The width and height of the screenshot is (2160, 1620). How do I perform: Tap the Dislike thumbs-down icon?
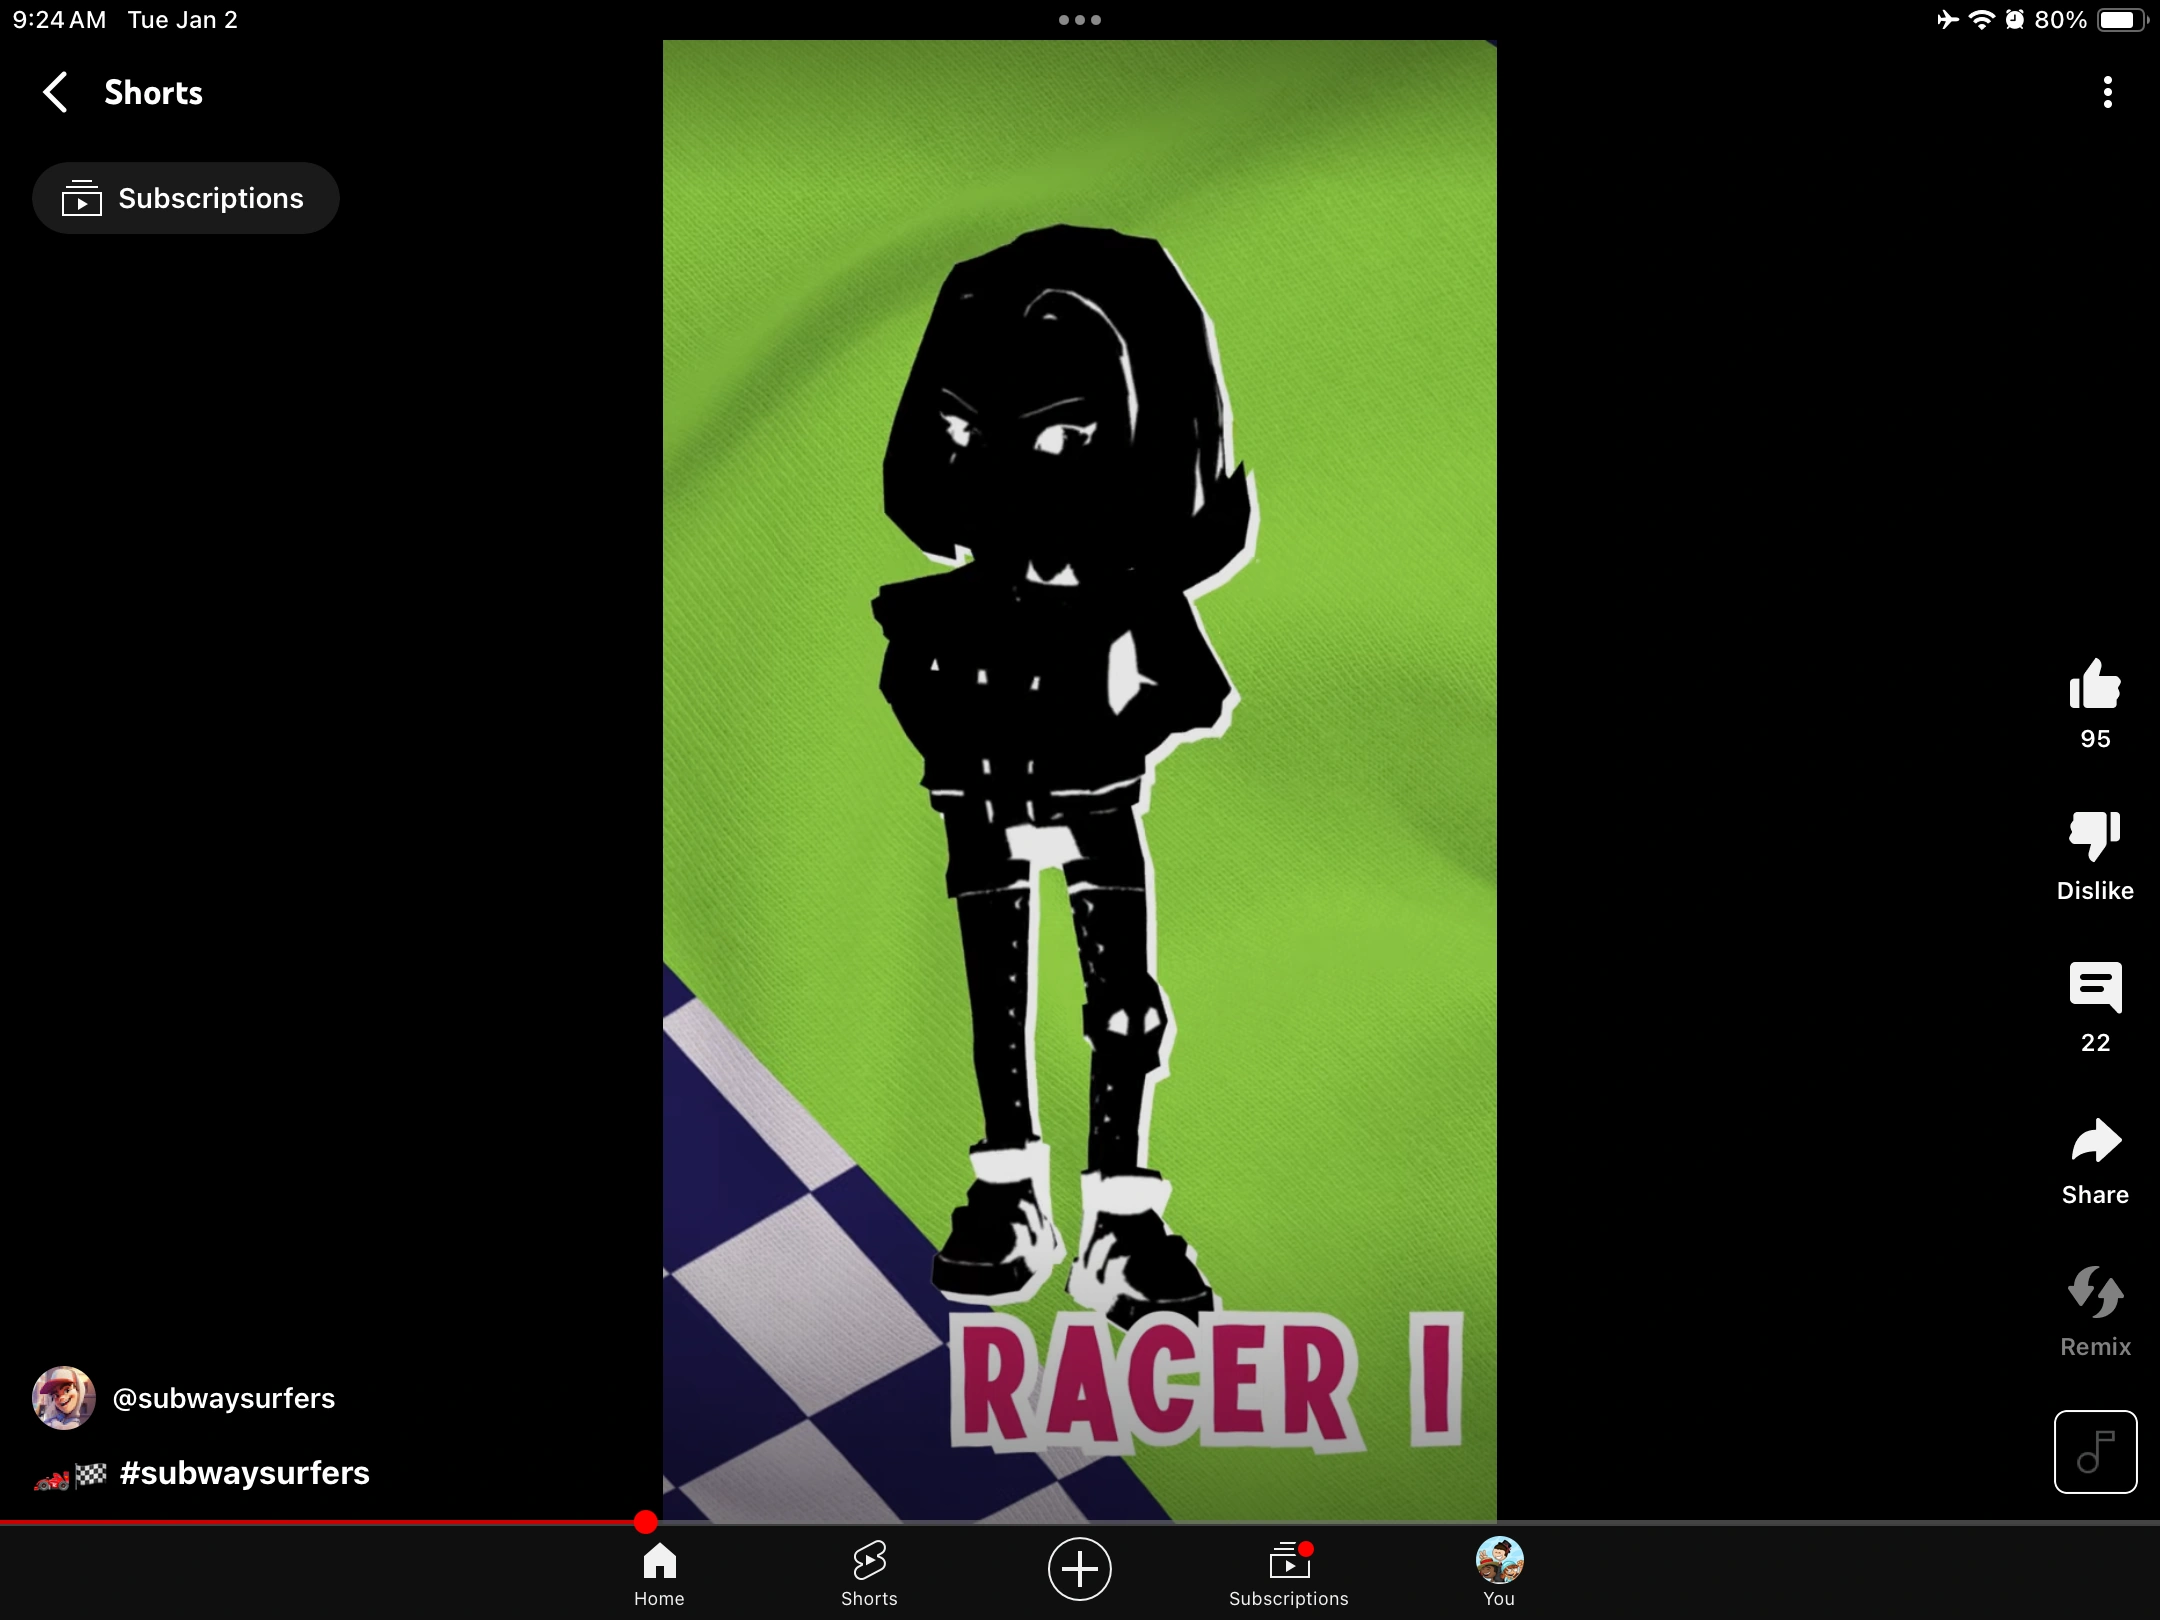(2095, 836)
